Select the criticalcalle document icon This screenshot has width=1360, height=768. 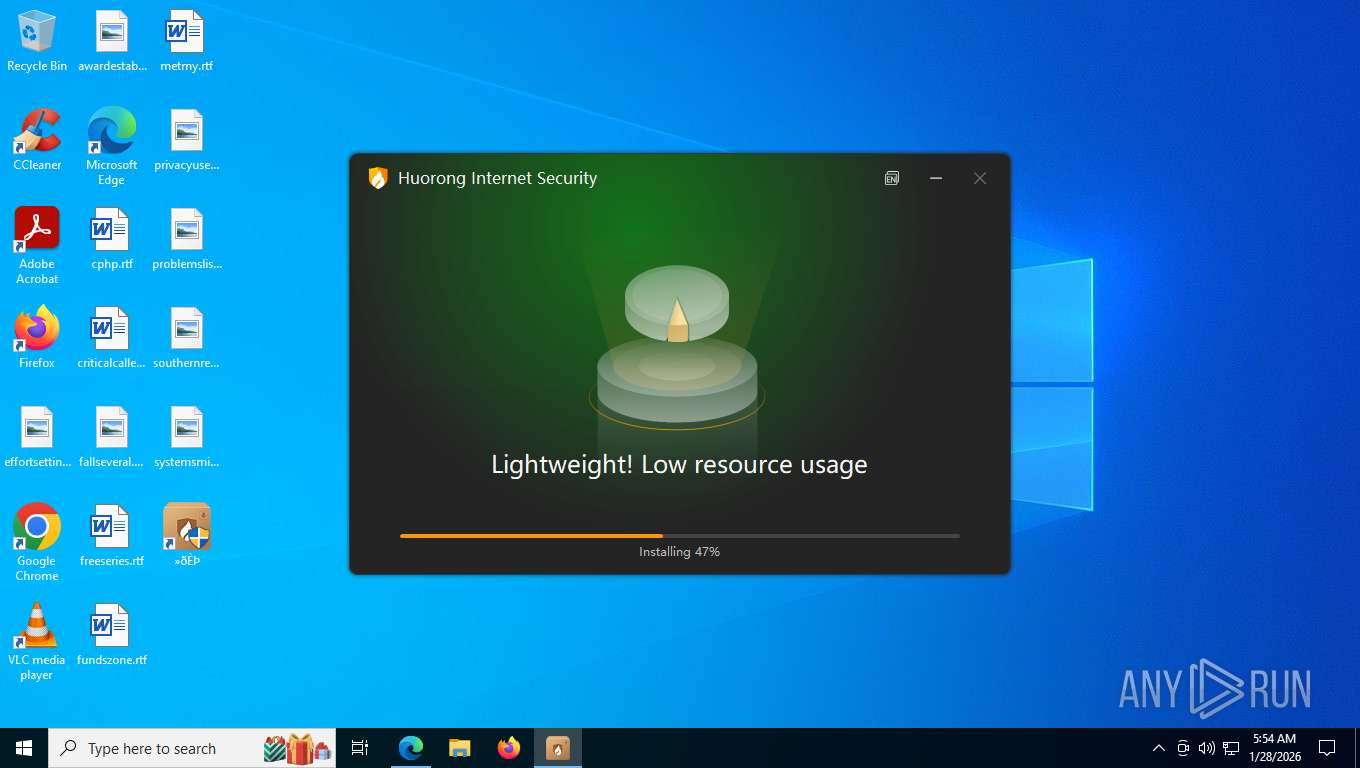[x=112, y=338]
